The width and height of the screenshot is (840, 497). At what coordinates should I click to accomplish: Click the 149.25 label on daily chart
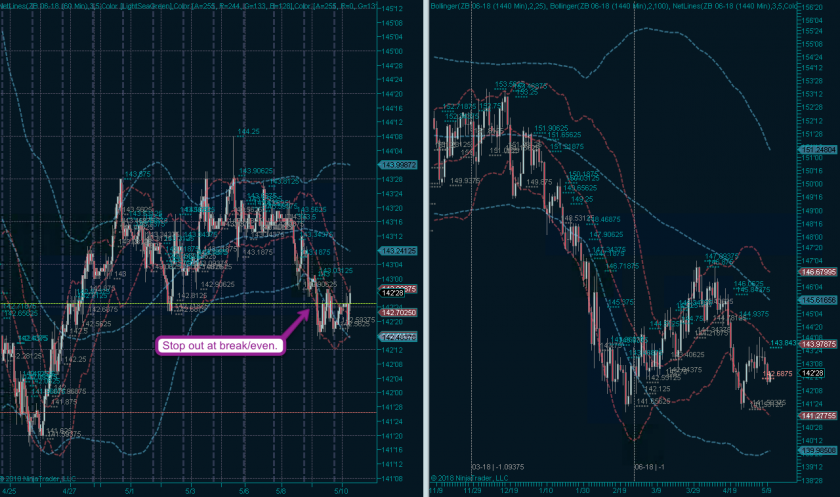[582, 199]
